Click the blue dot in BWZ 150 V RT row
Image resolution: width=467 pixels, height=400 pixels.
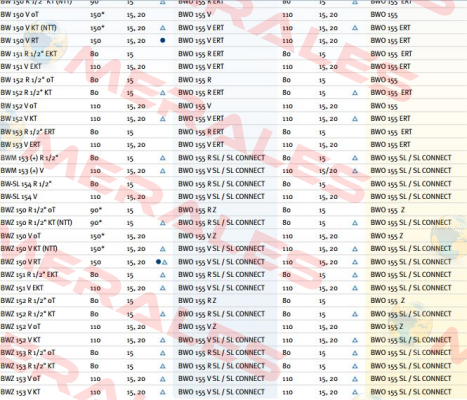[x=158, y=262]
